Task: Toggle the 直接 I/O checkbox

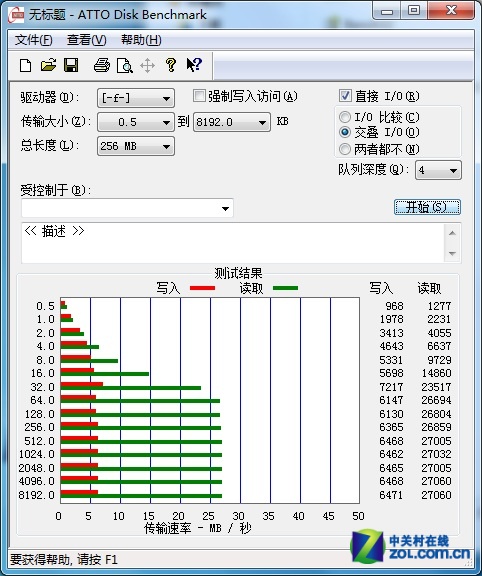Action: [345, 96]
